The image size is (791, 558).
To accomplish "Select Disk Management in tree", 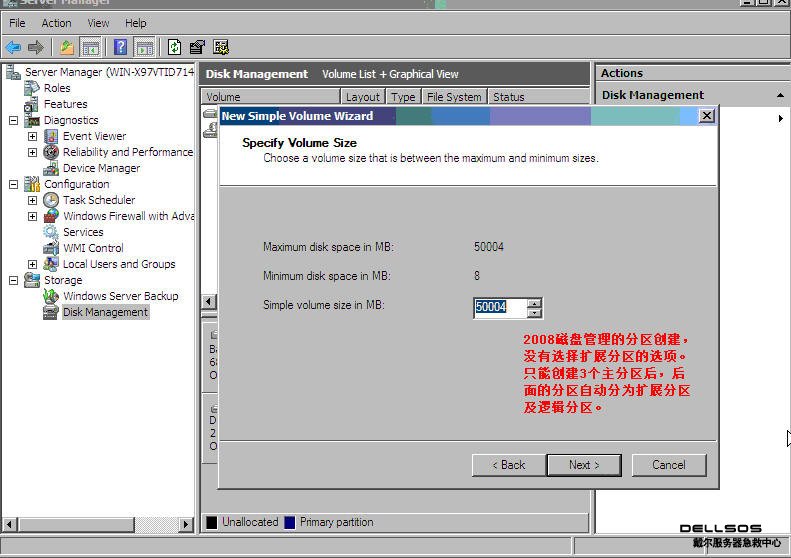I will [x=105, y=312].
